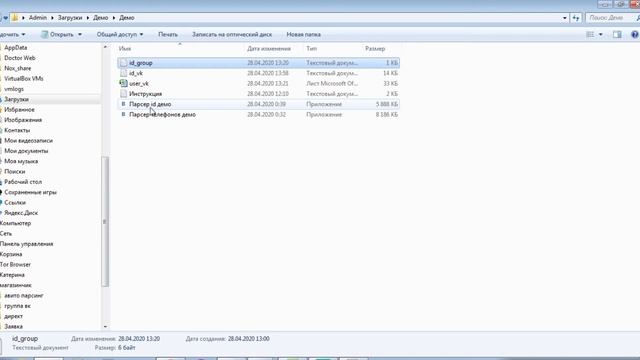This screenshot has height=360, width=640.
Task: Open Панель управления in sidebar
Action: [27, 244]
